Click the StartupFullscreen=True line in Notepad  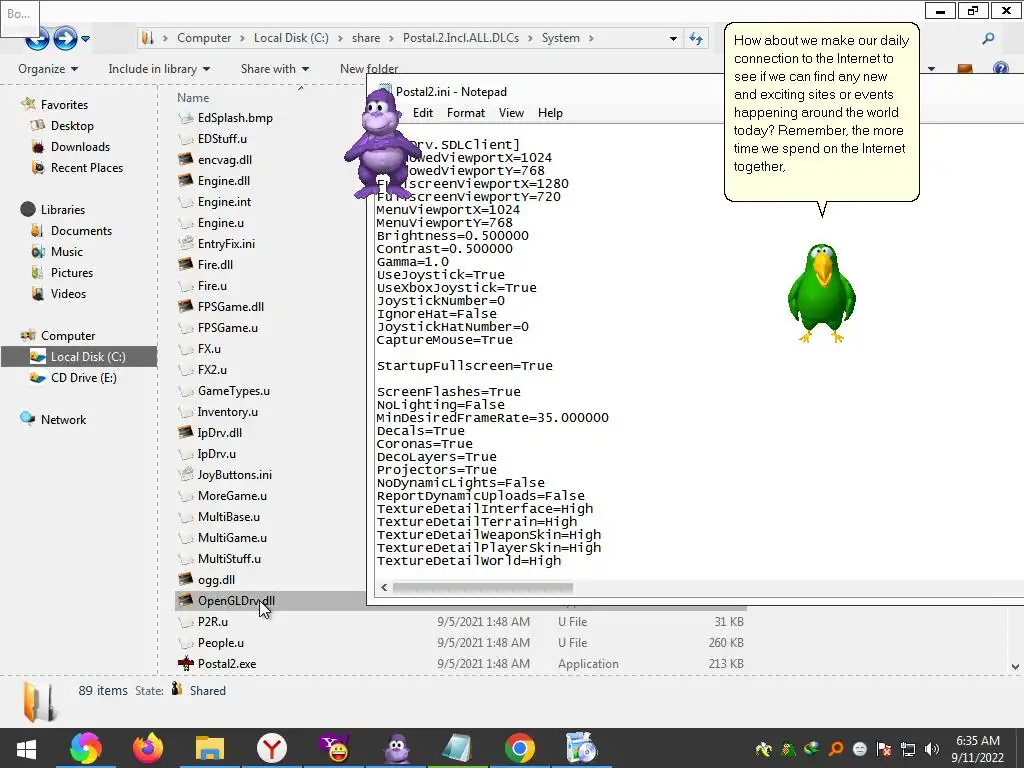(464, 366)
